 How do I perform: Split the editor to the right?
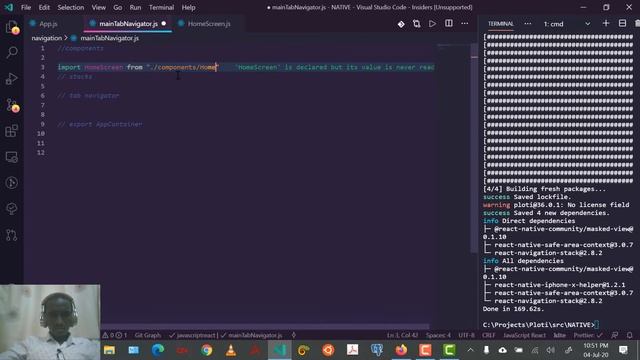(449, 24)
